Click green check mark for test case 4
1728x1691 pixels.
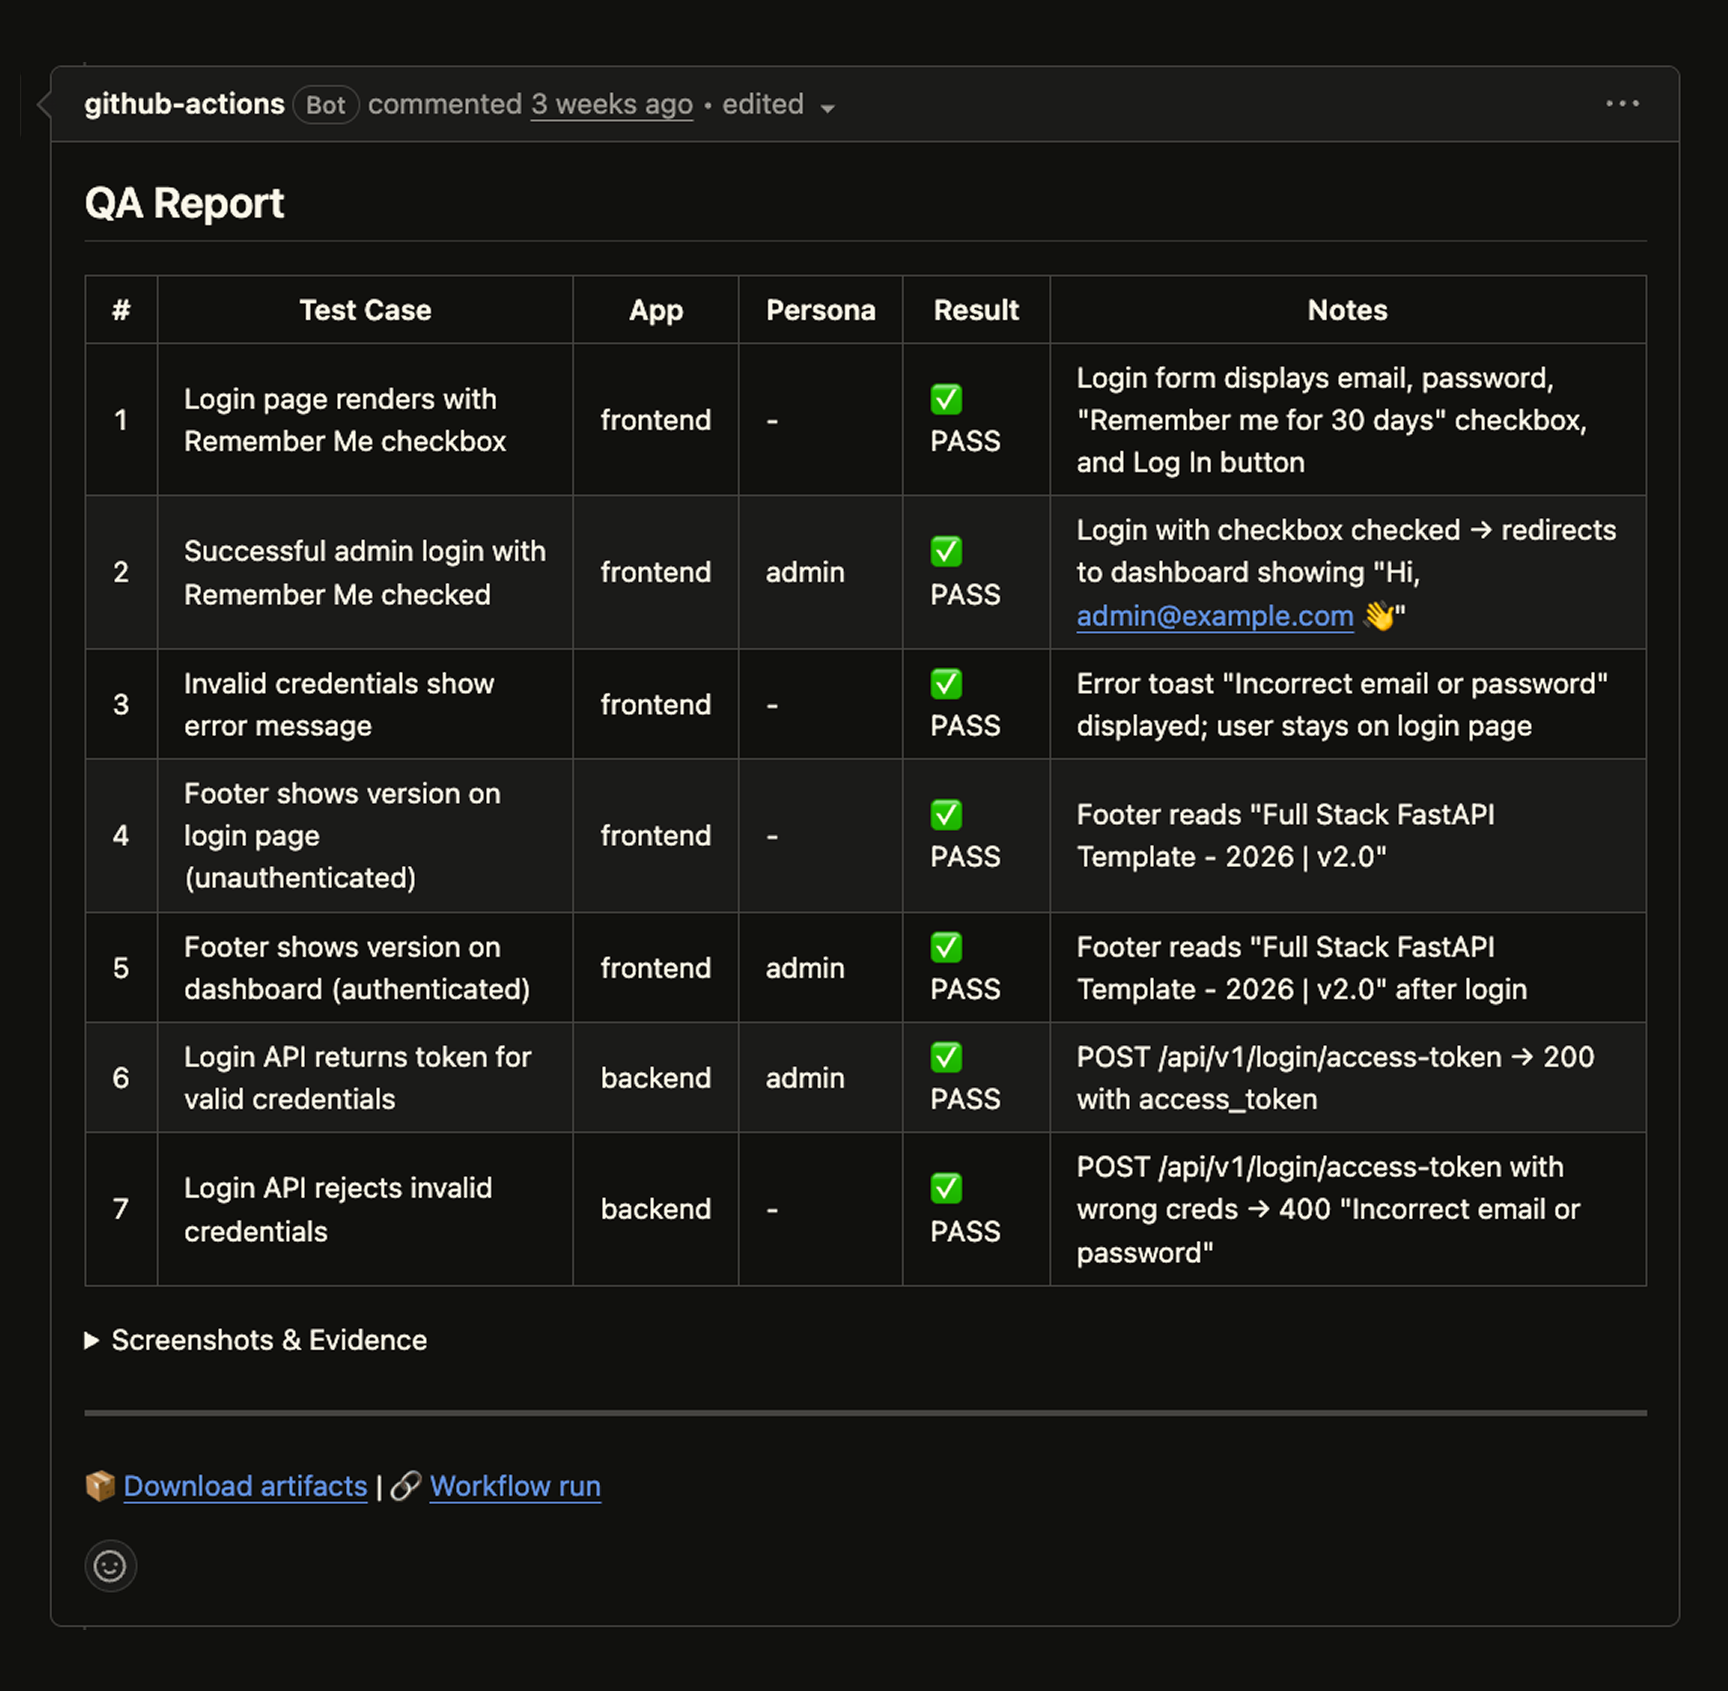pos(946,815)
